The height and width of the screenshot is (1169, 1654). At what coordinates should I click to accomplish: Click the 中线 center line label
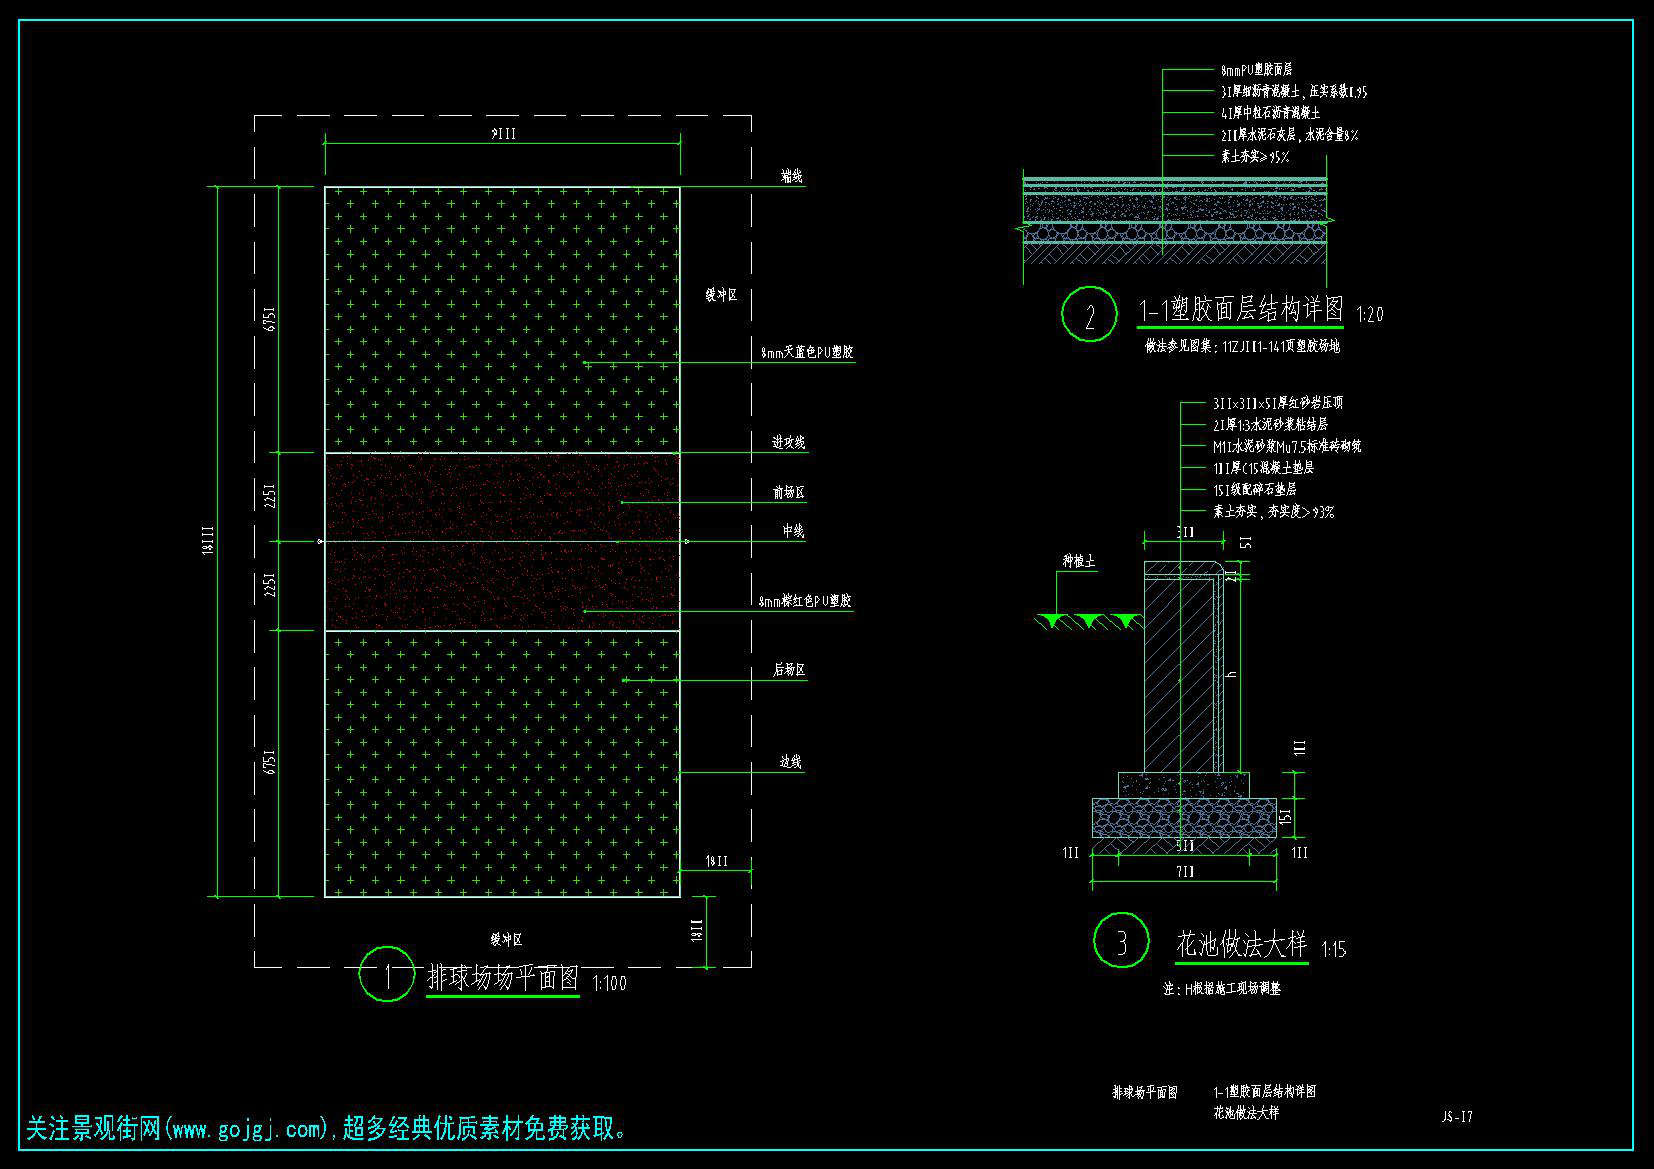point(793,532)
